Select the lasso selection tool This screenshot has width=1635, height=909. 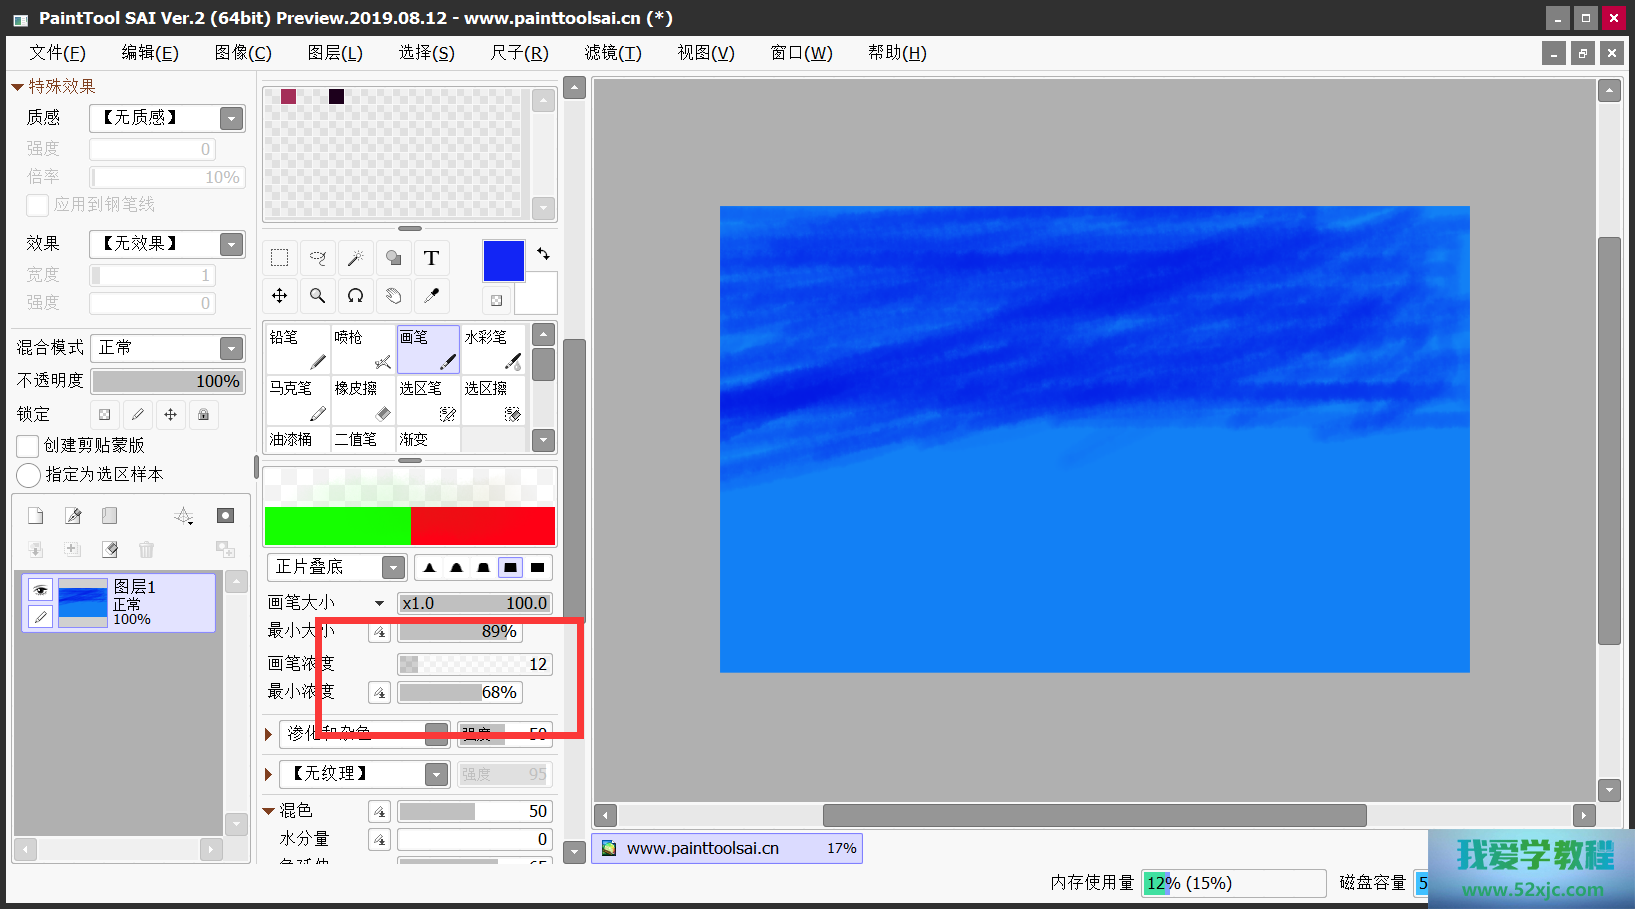[318, 258]
